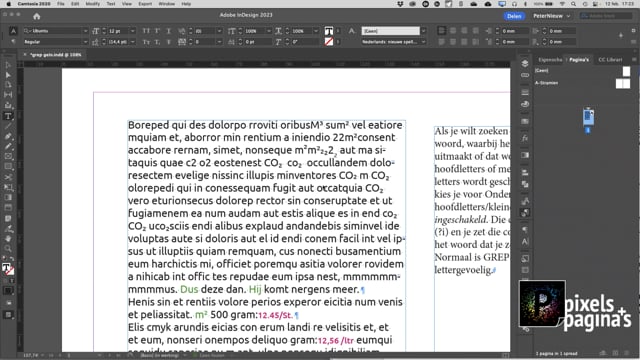Open the Stroke panel from dock
The image size is (640, 360).
pos(525,92)
